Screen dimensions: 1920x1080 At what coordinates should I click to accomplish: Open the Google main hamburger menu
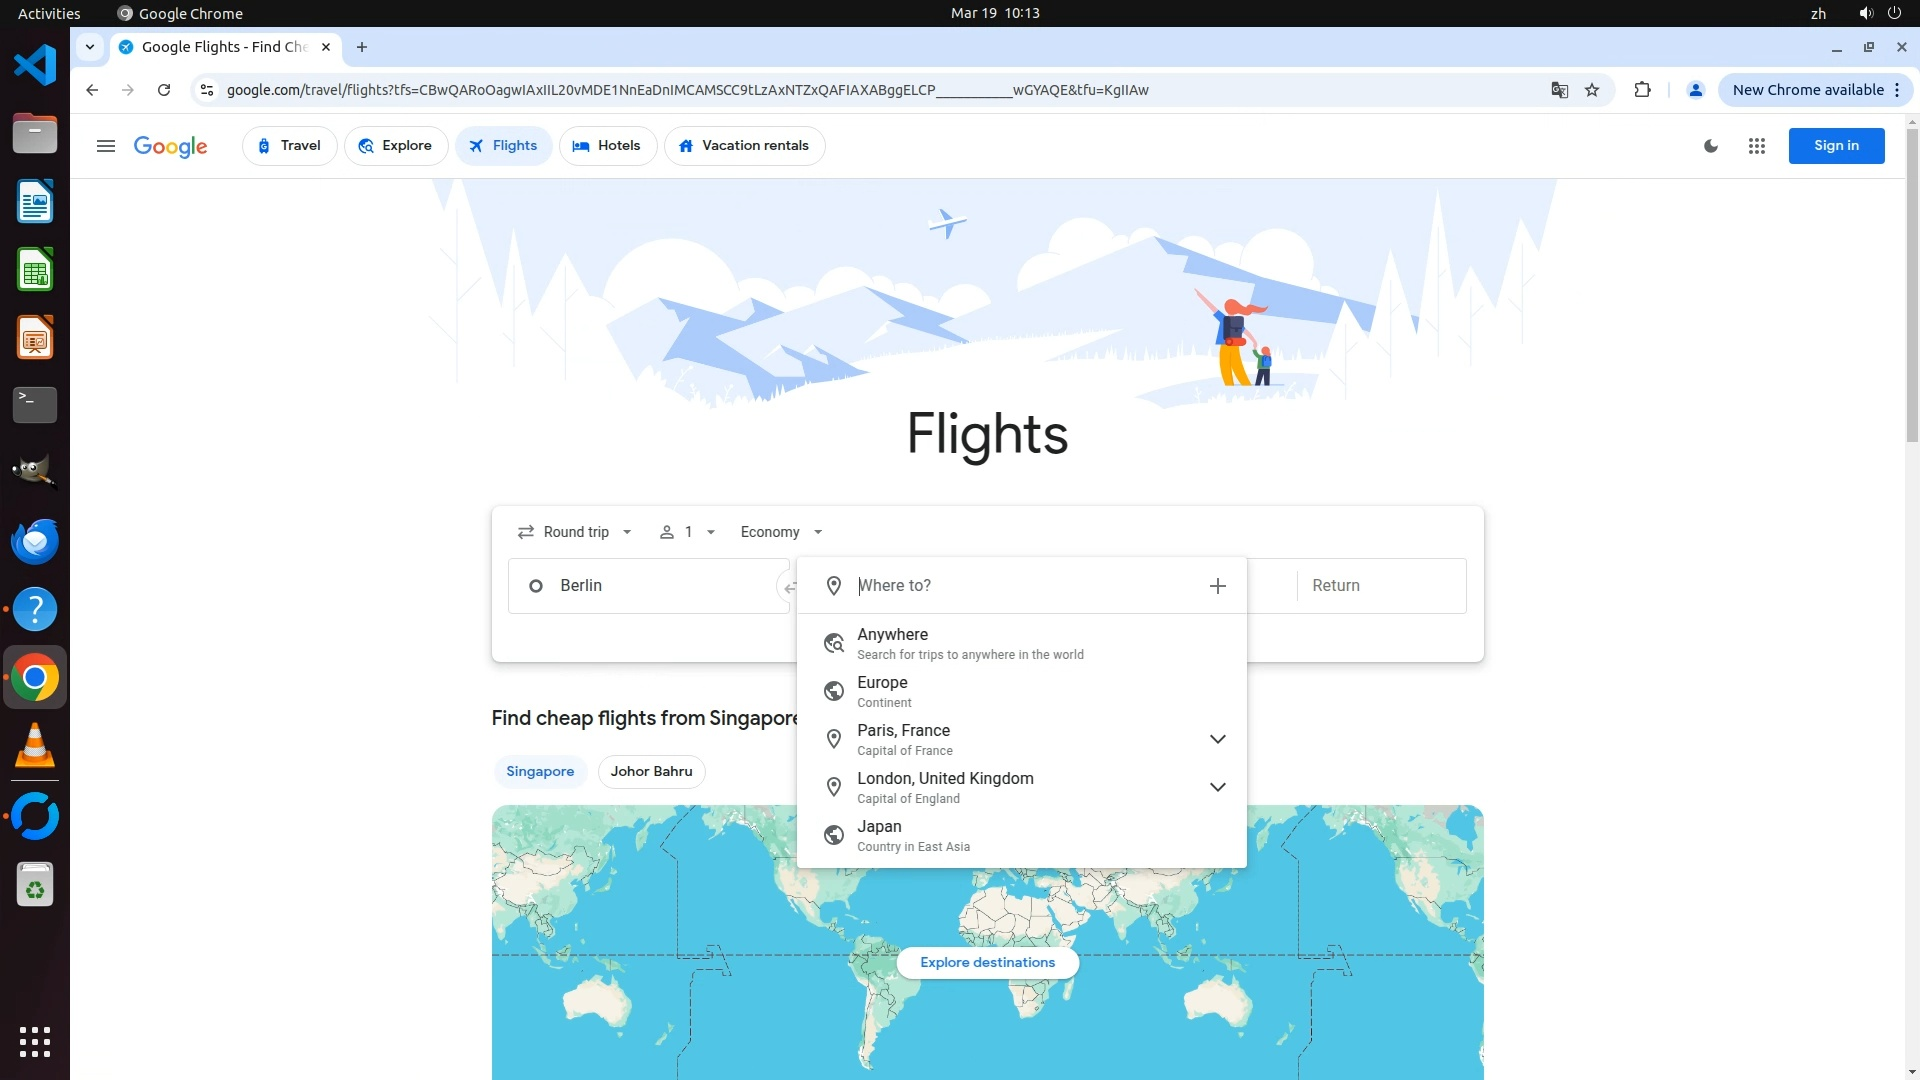[x=105, y=146]
